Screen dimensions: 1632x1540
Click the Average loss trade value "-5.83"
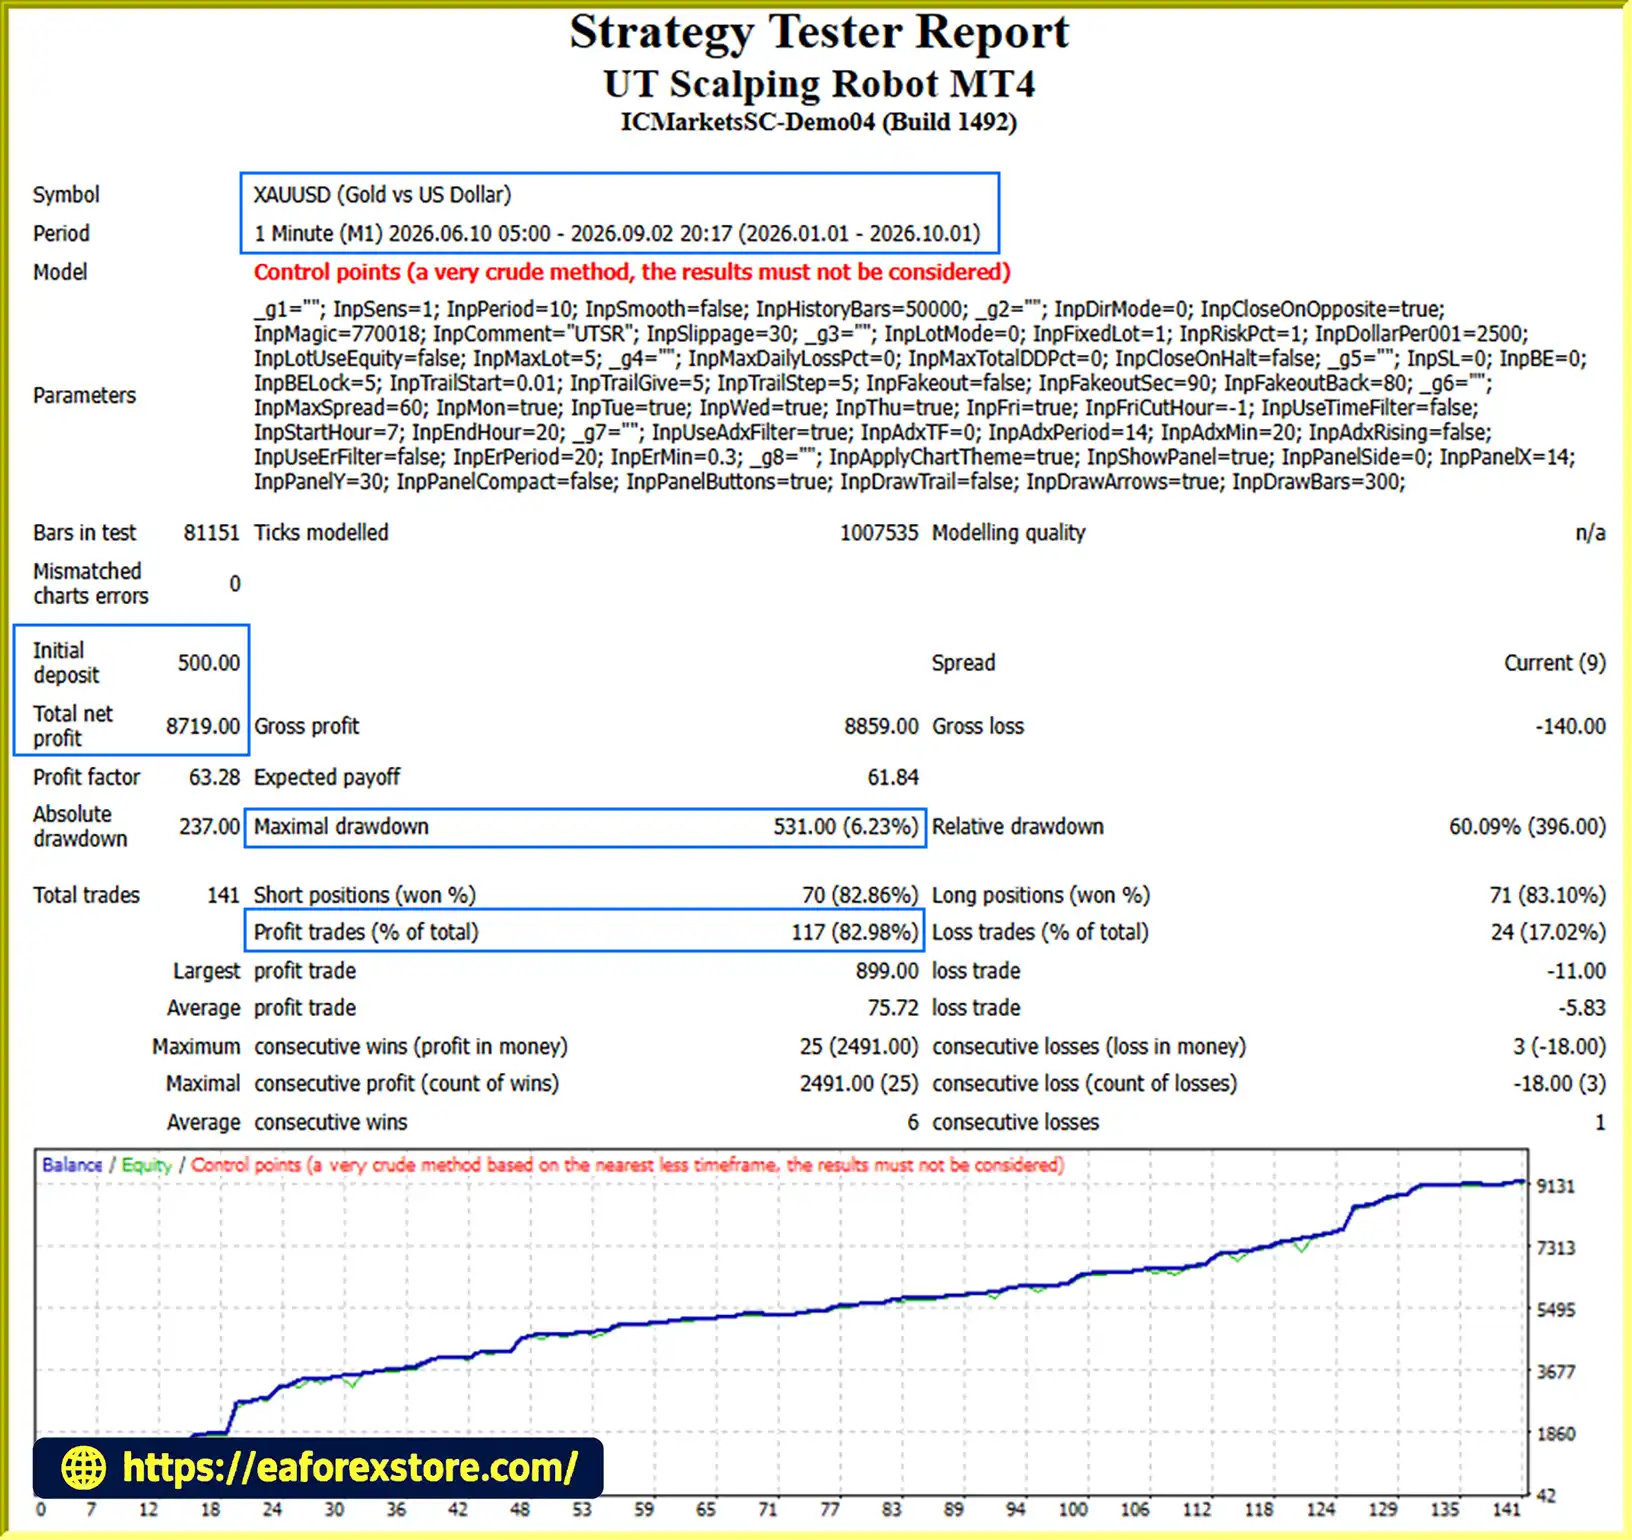(1581, 1008)
